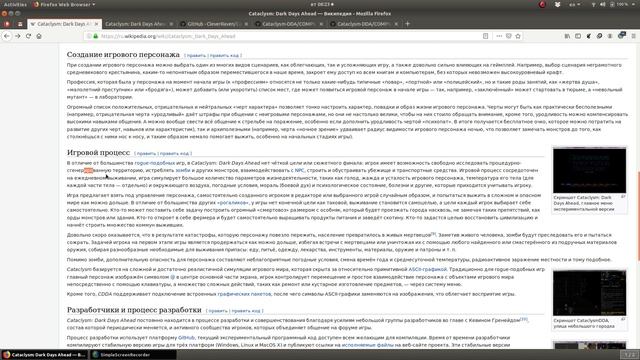This screenshot has height=360, width=640.
Task: Reload the current Wikipedia page
Action: 28,36
